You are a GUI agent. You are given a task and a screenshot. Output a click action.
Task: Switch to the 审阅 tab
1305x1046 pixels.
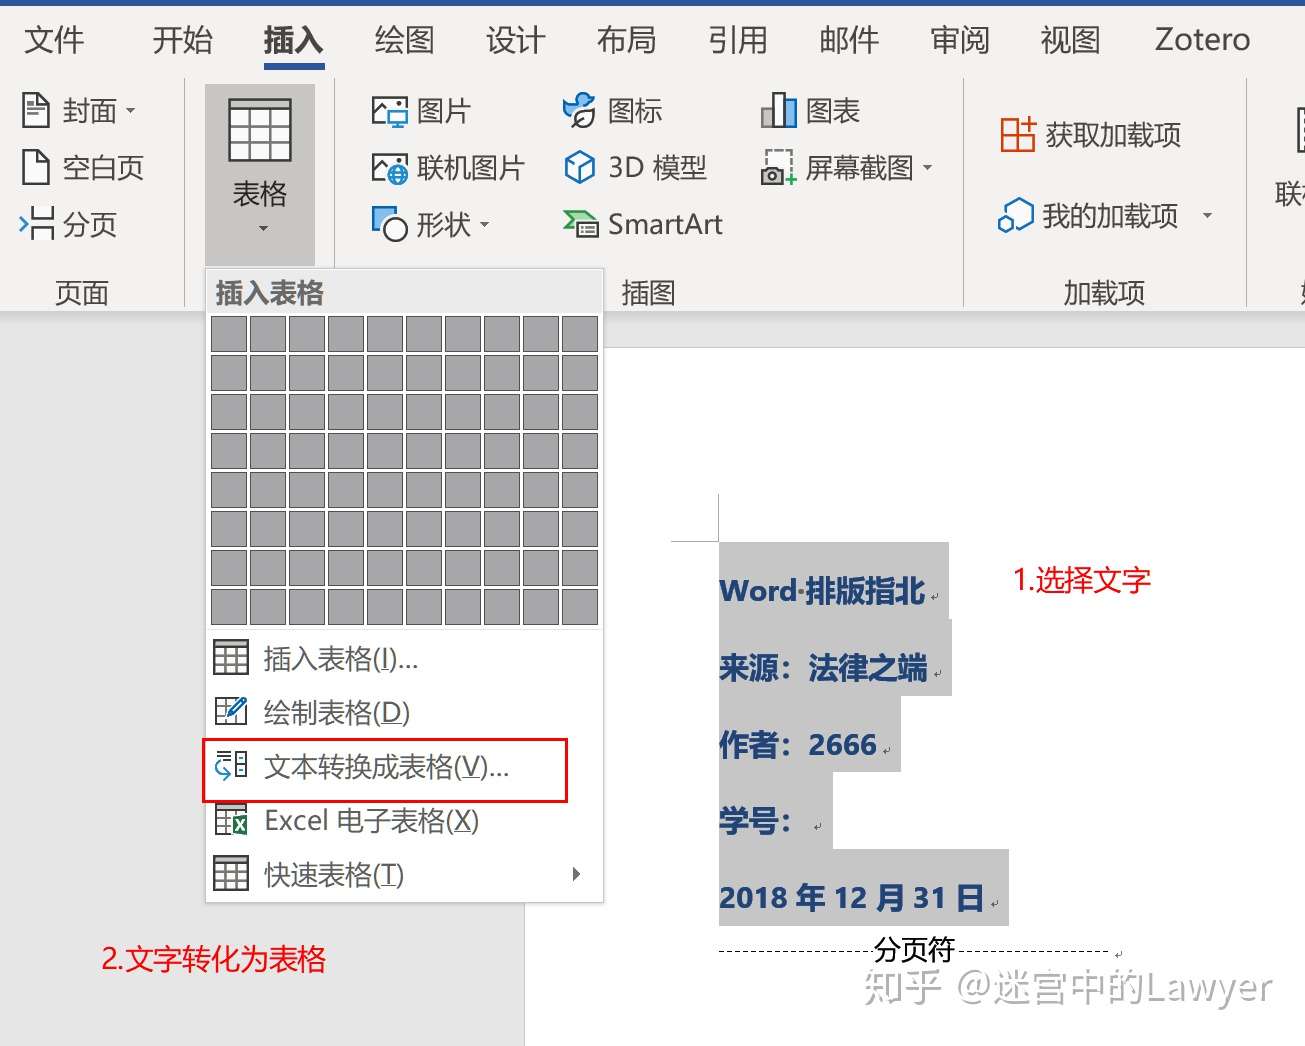click(960, 40)
